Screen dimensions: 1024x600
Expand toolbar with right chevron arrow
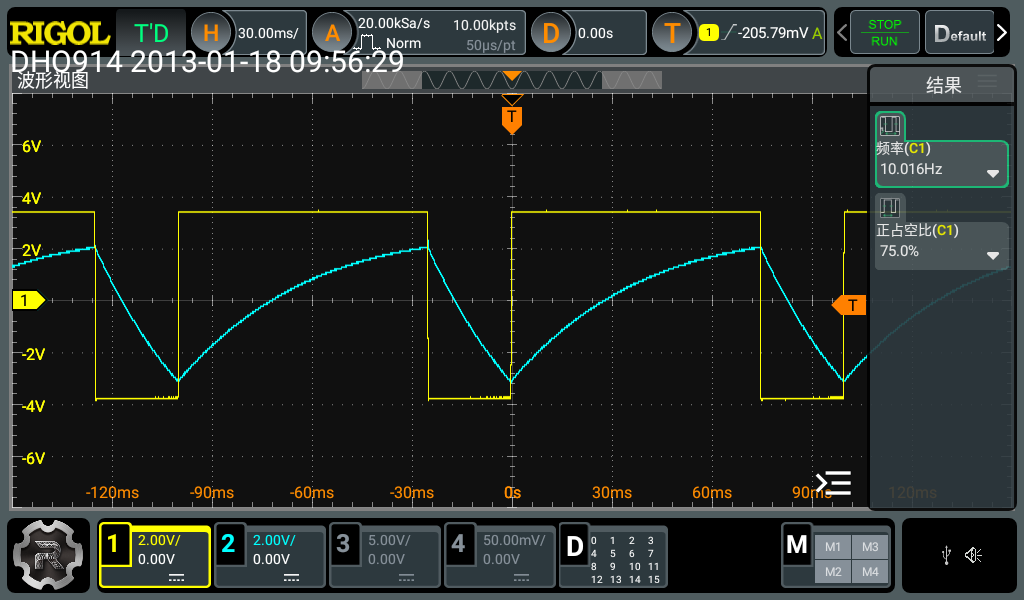1002,33
